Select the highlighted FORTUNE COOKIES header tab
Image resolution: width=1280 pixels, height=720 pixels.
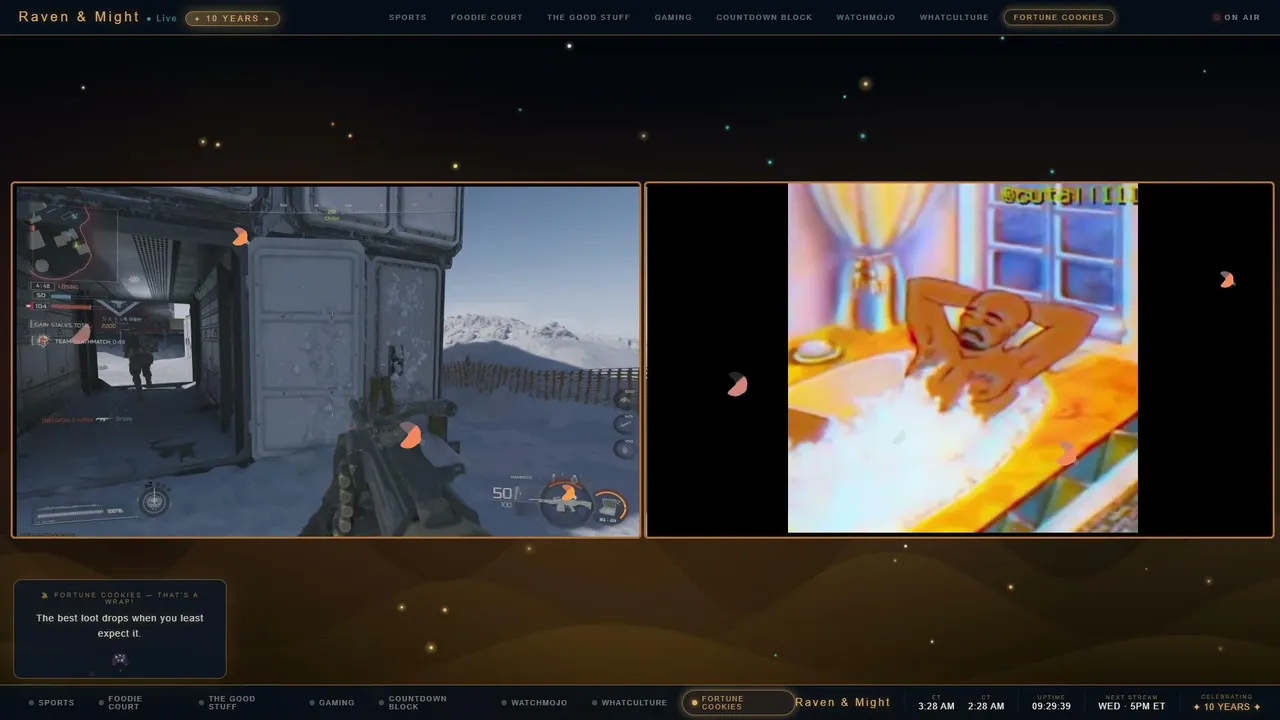click(1059, 17)
